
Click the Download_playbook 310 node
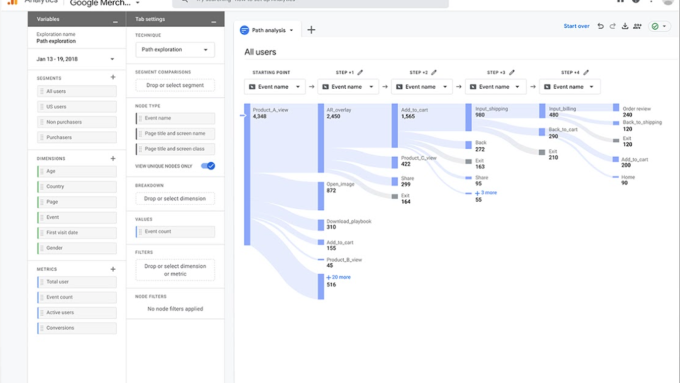point(321,225)
